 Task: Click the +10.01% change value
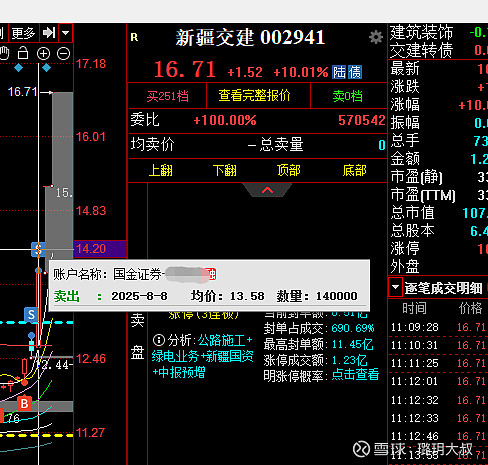pyautogui.click(x=301, y=72)
